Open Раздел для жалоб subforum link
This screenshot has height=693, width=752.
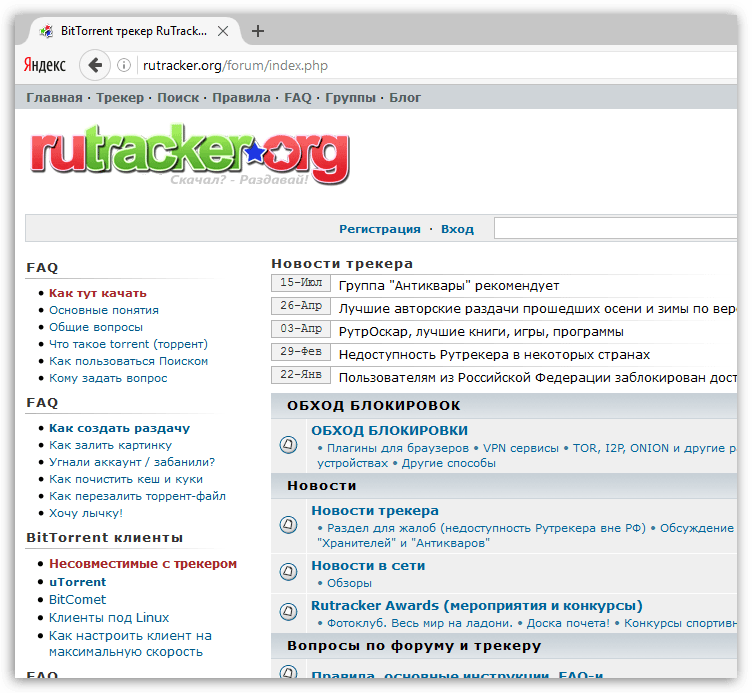486,528
